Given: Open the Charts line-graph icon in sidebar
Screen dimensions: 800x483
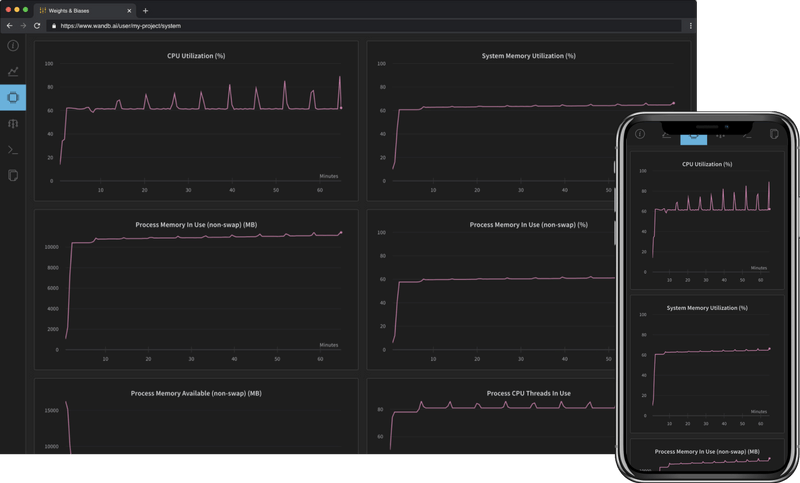Looking at the screenshot, I should [x=13, y=72].
